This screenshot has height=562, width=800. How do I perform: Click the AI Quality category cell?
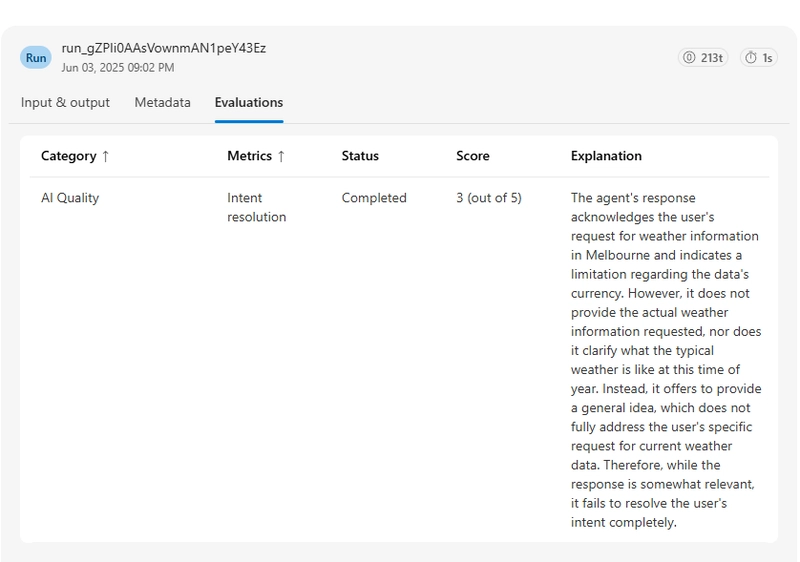tap(70, 198)
